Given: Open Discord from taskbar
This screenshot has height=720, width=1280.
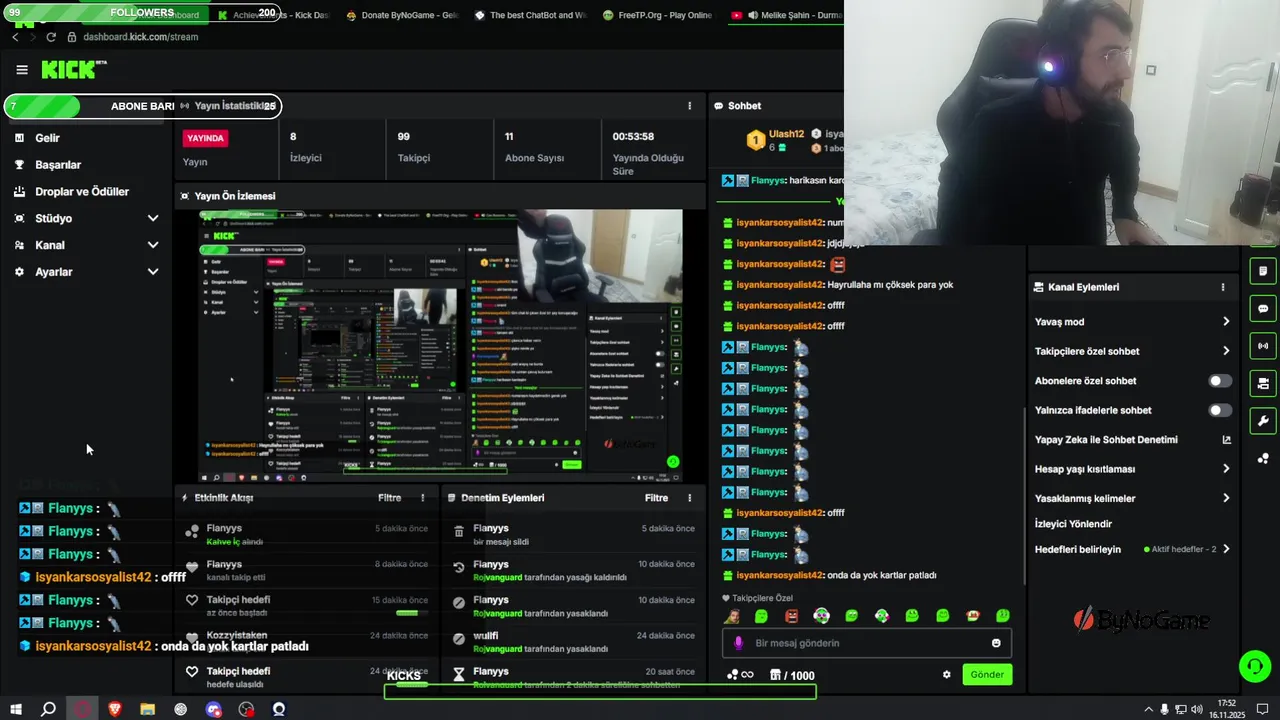Looking at the screenshot, I should (213, 709).
